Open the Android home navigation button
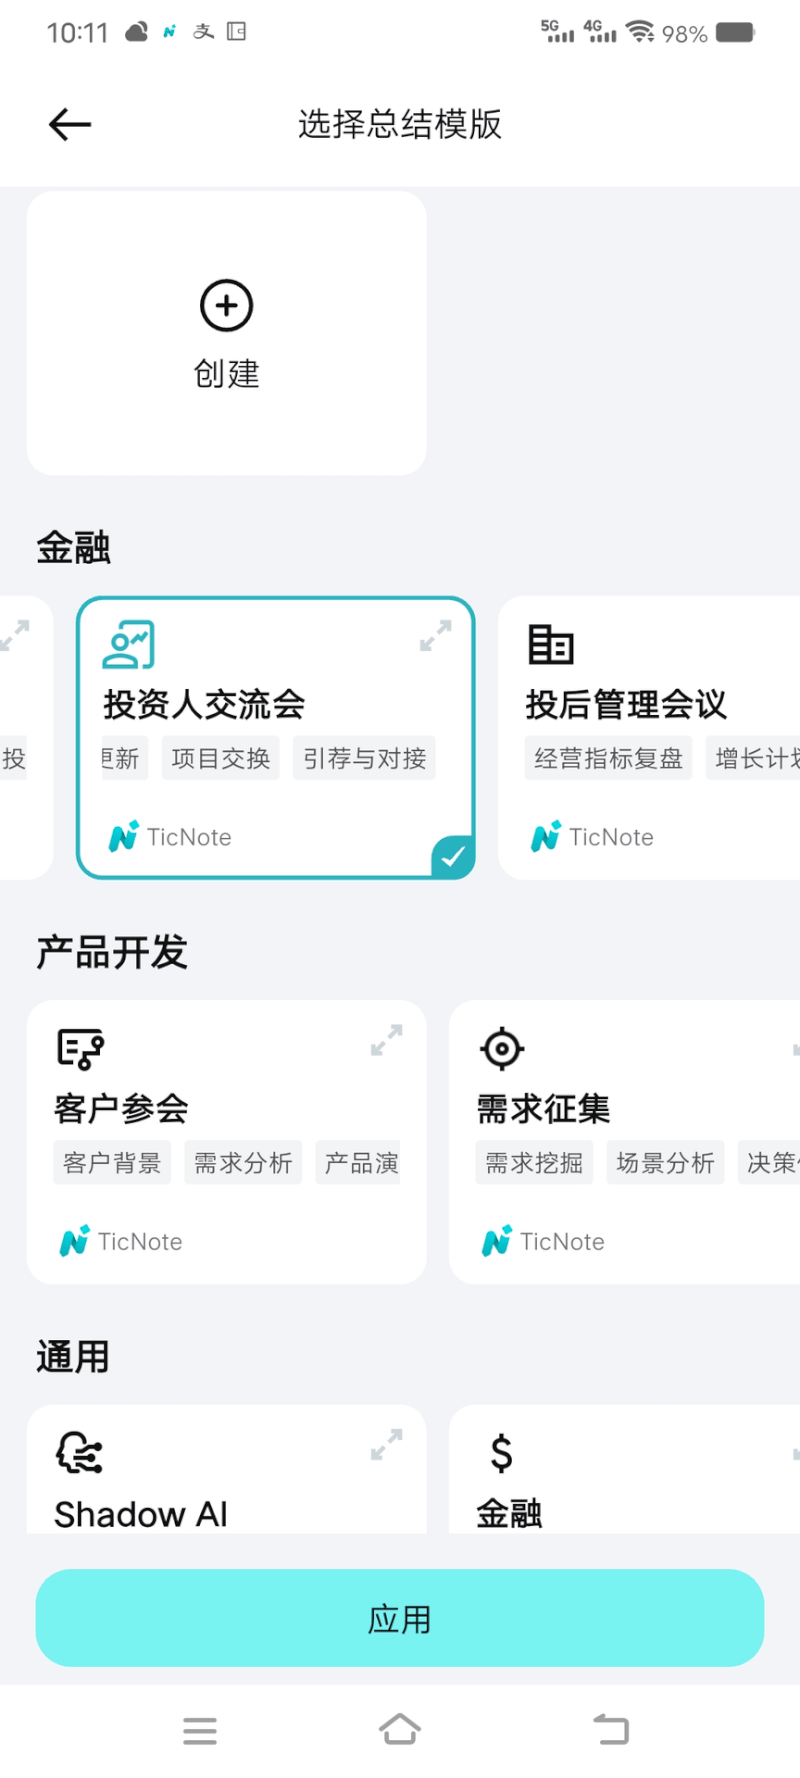Screen dimensions: 800x1778 [x=400, y=1730]
